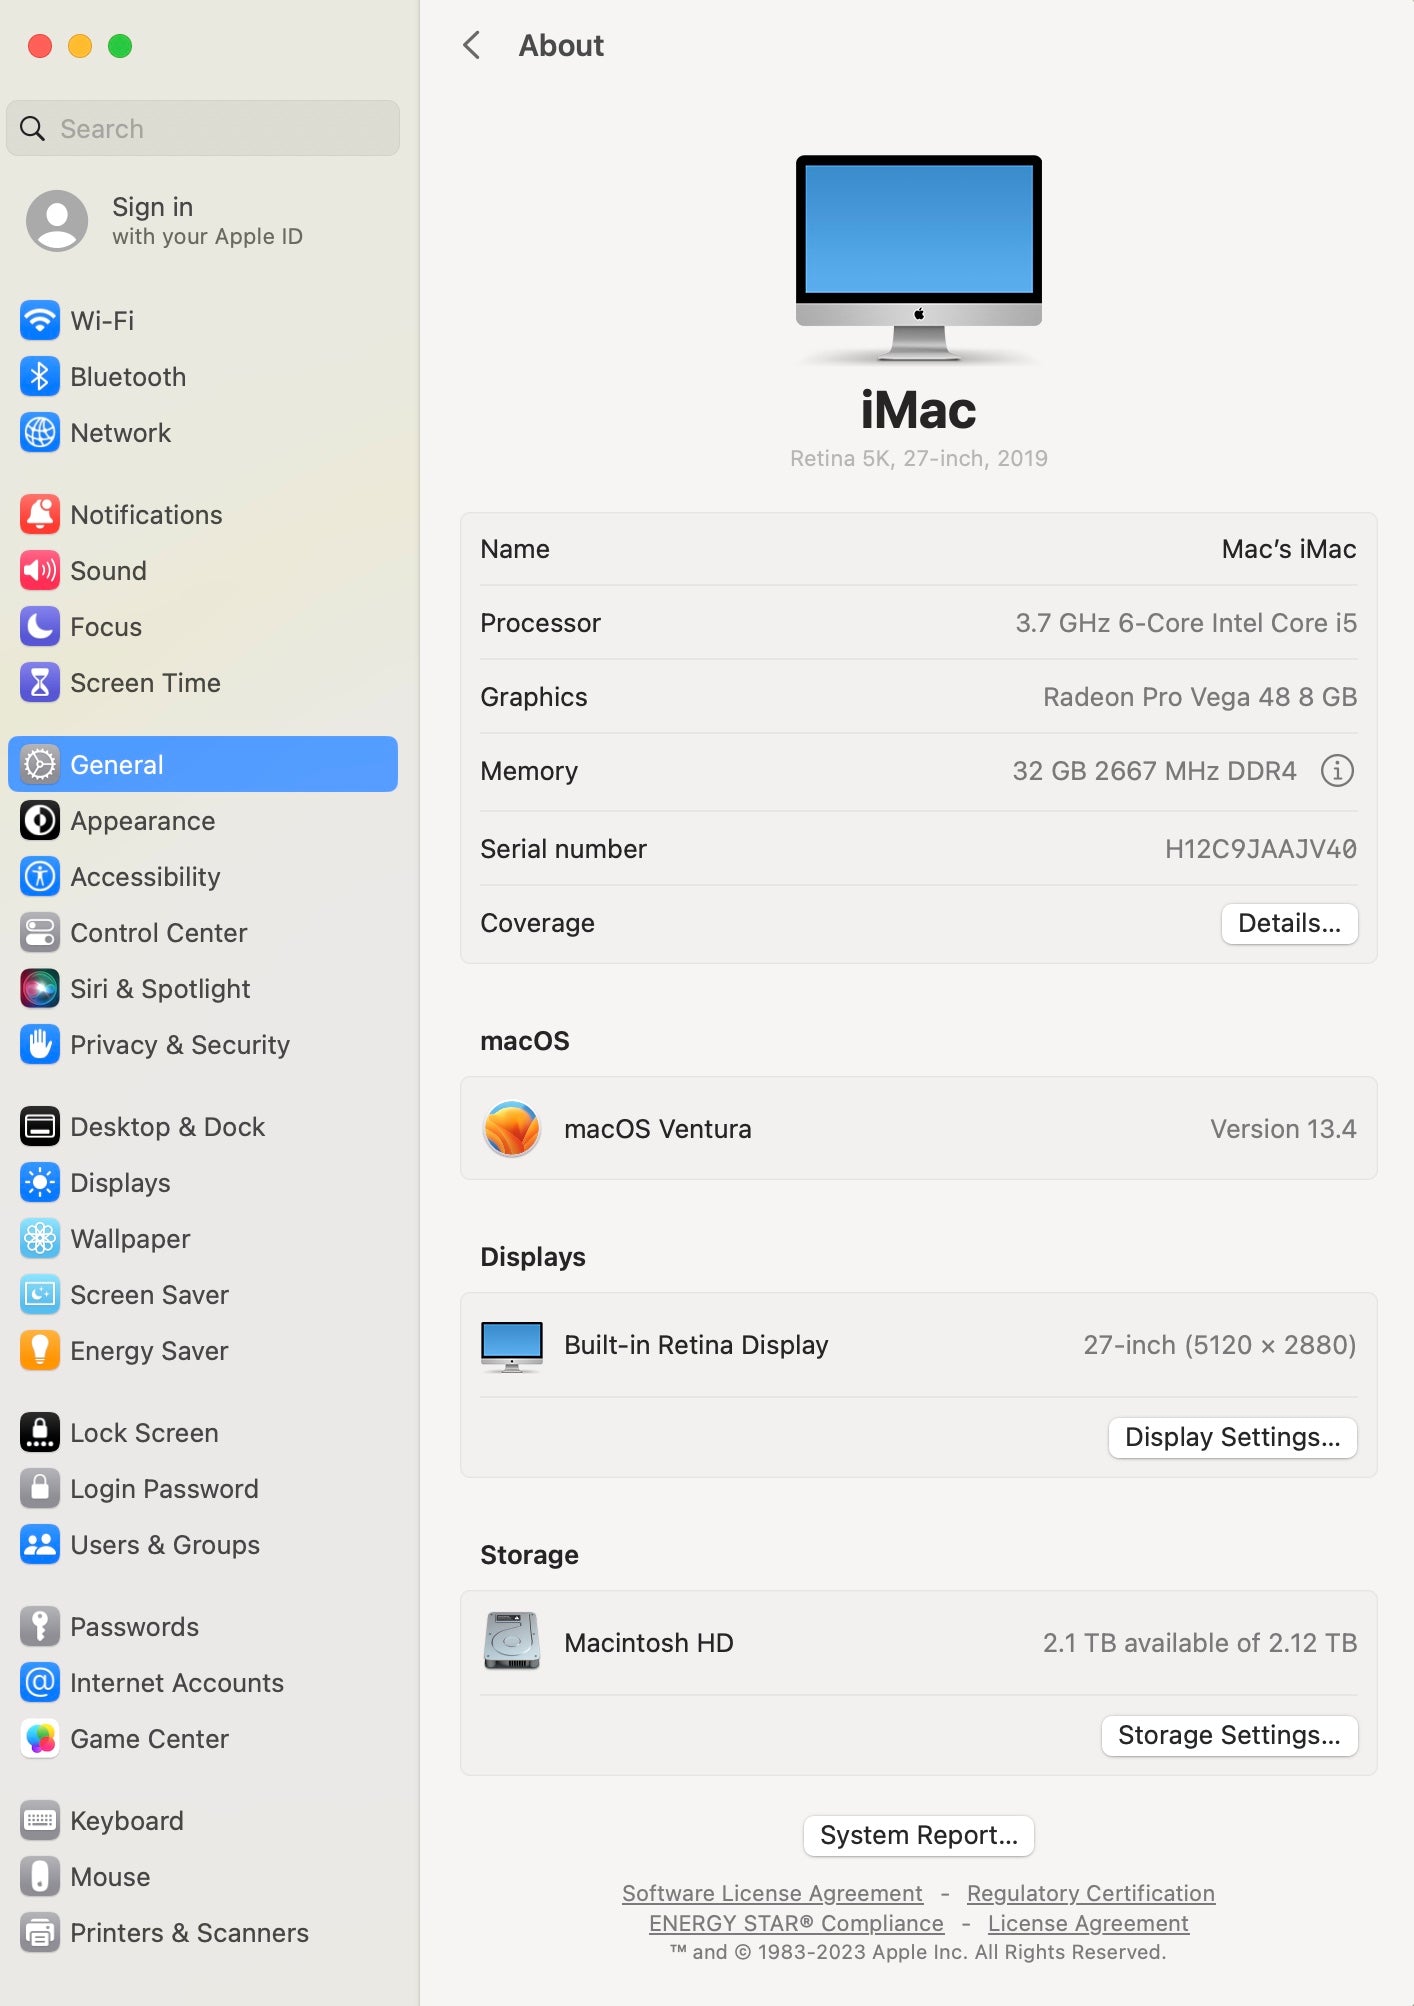Viewport: 1414px width, 2006px height.
Task: Open the License Agreement link
Action: pyautogui.click(x=1088, y=1923)
